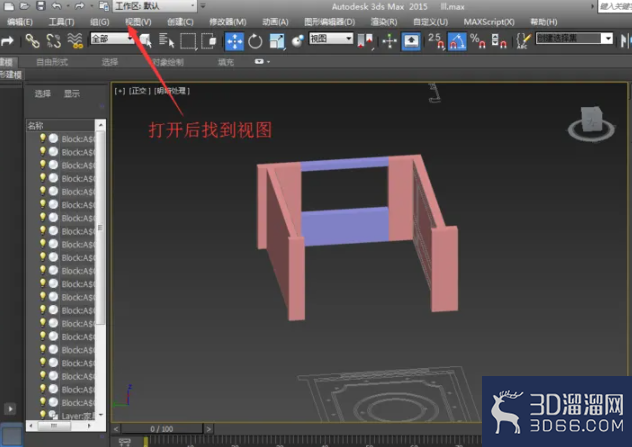
Task: Choose the Rectangular Selection Region tool
Action: click(x=188, y=41)
